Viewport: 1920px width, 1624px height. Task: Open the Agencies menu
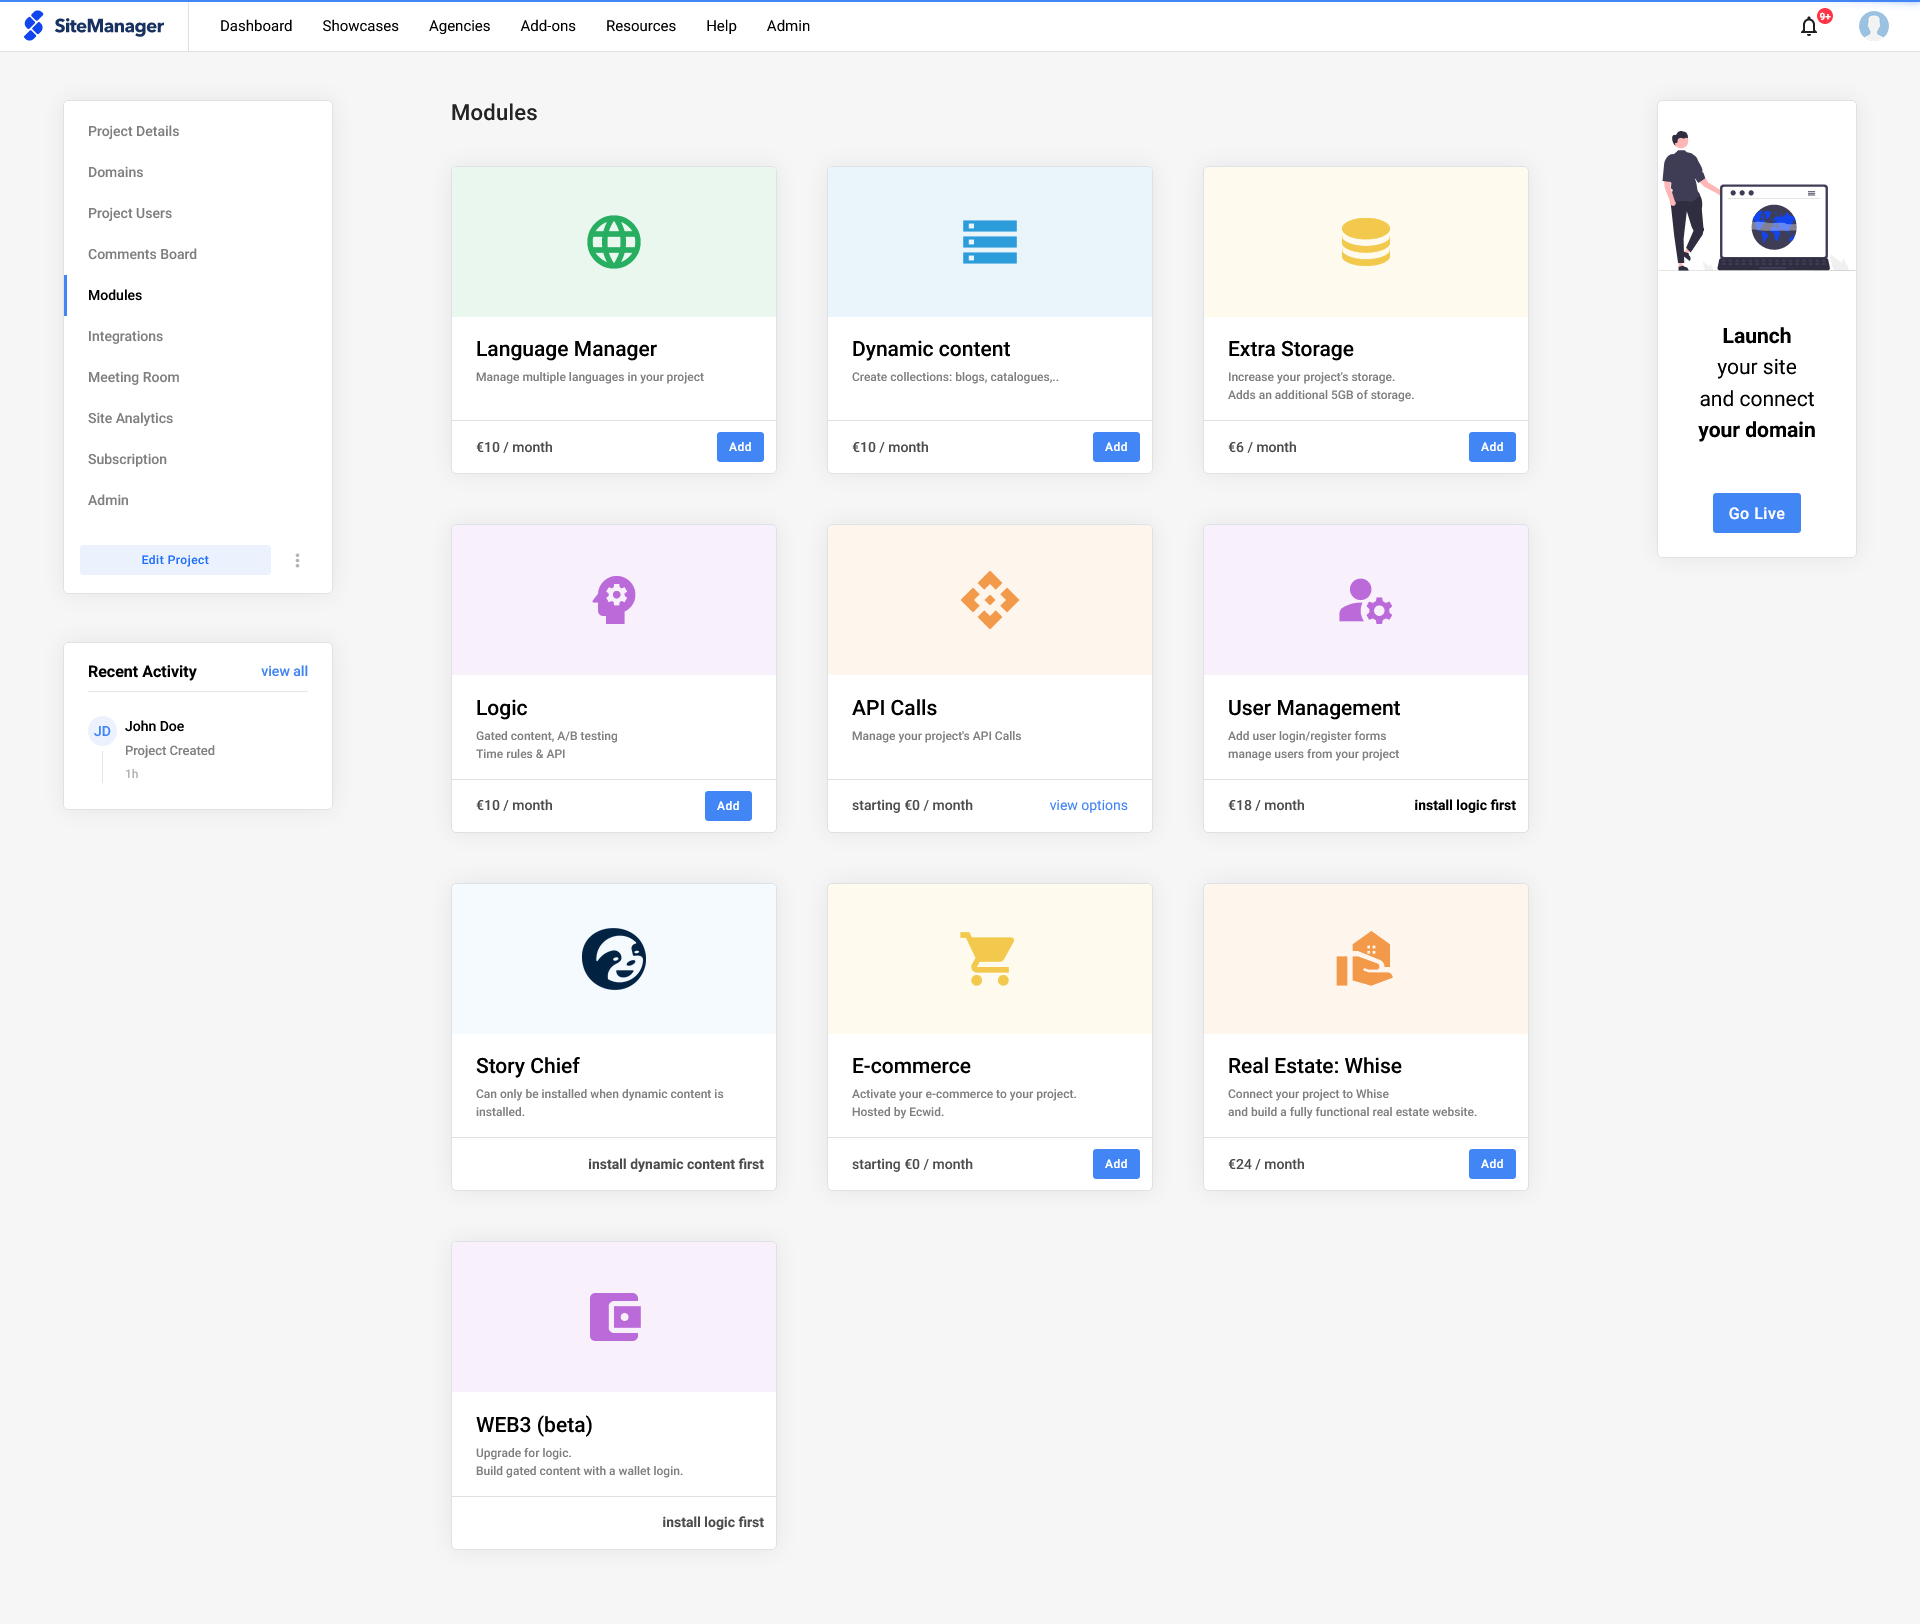tap(459, 26)
